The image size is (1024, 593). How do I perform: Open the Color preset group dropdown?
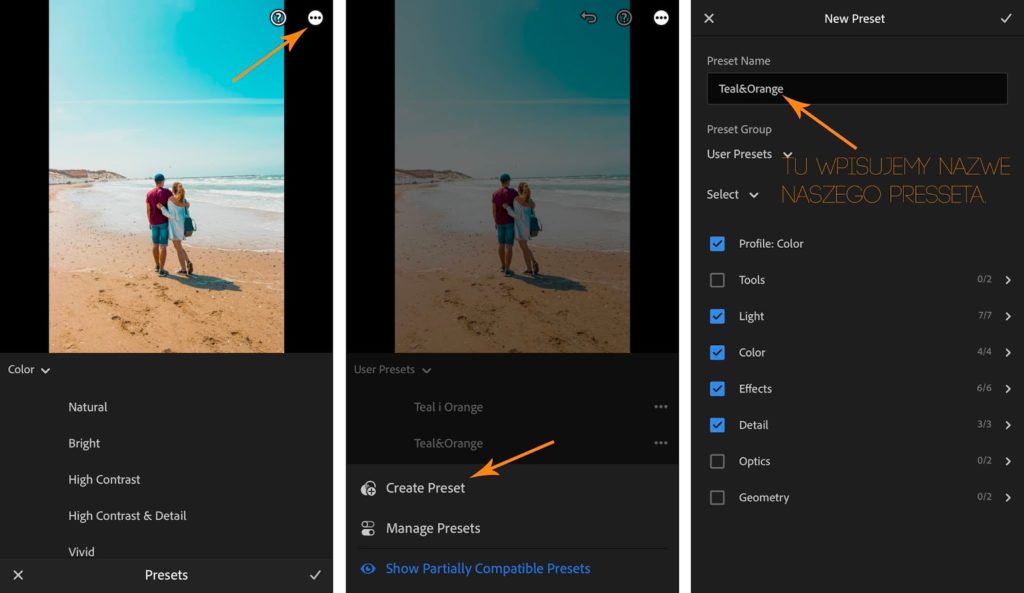tap(29, 370)
